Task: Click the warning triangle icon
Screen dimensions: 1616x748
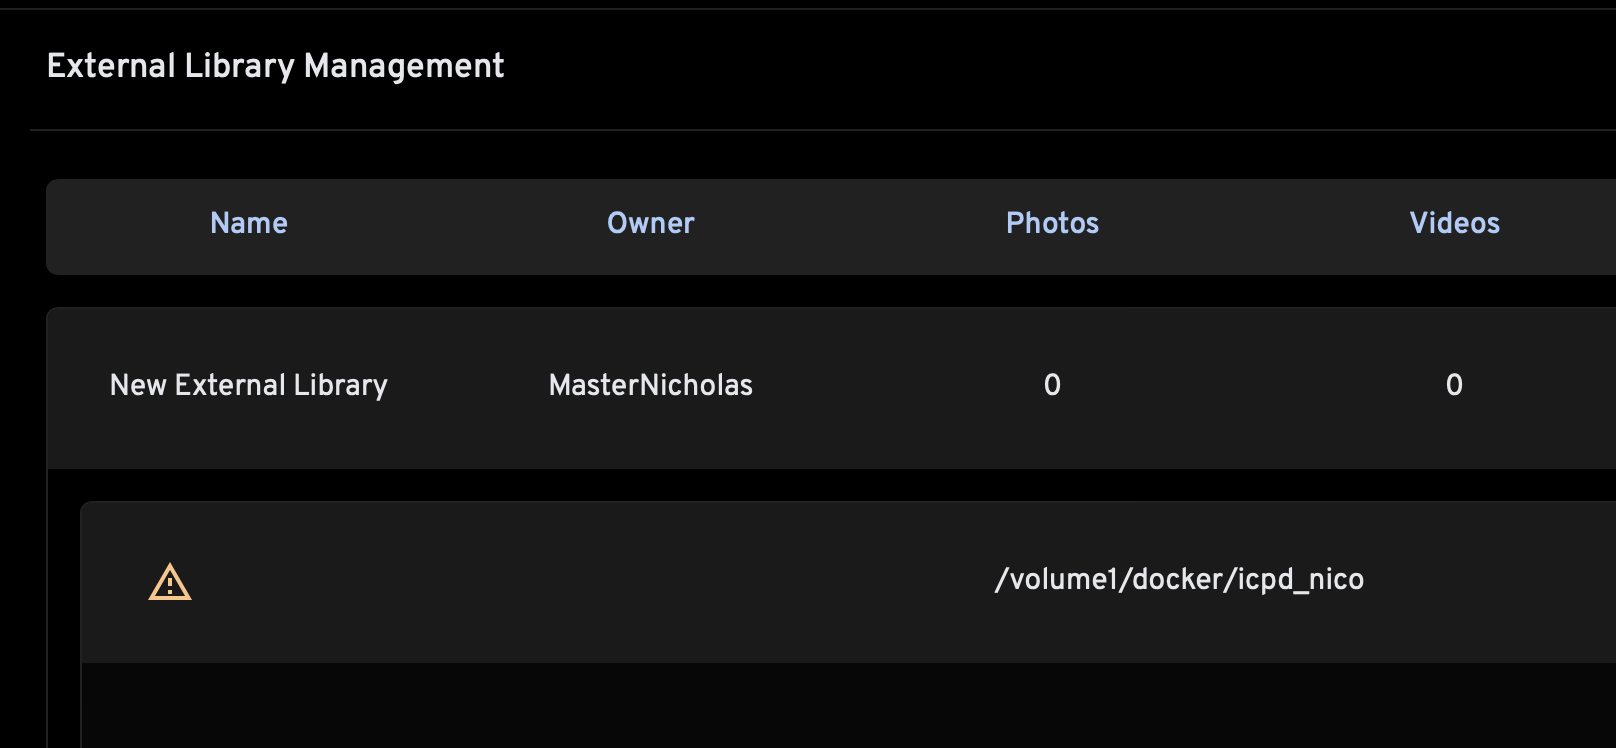Action: pos(170,582)
